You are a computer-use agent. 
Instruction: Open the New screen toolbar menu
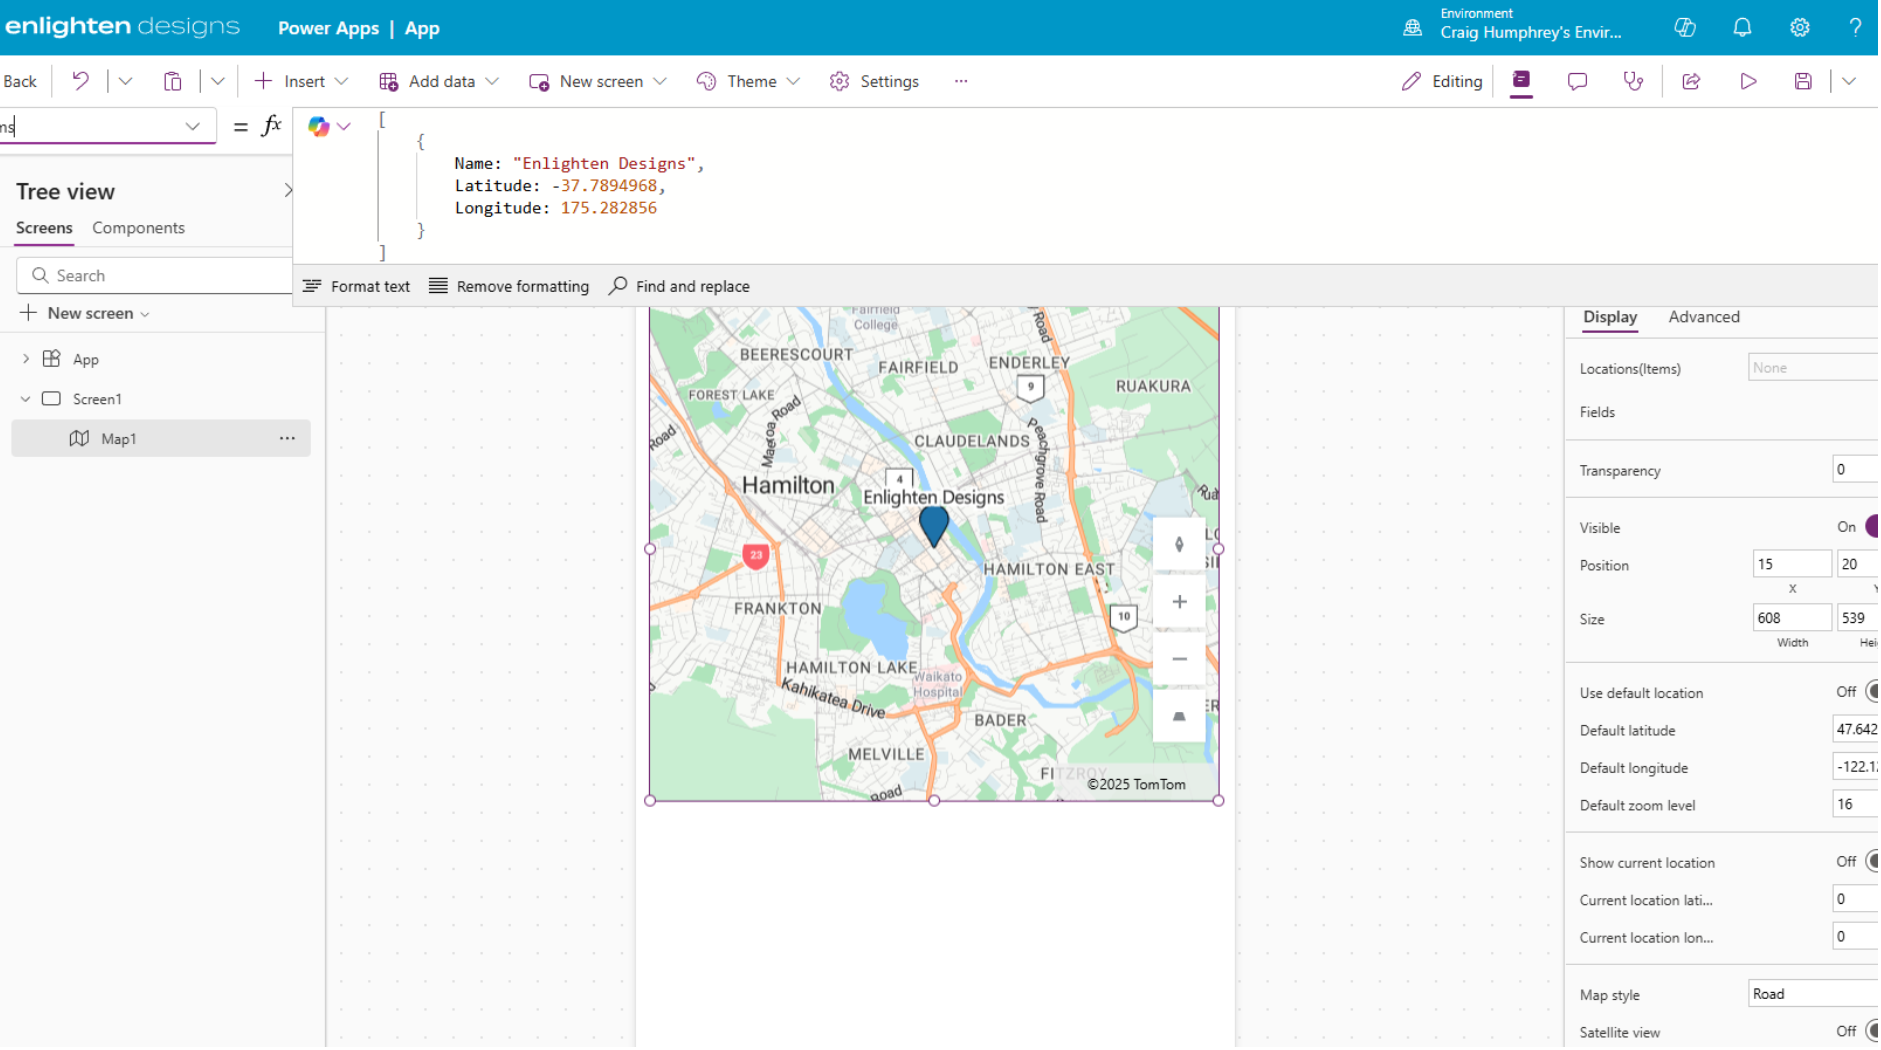click(x=597, y=81)
